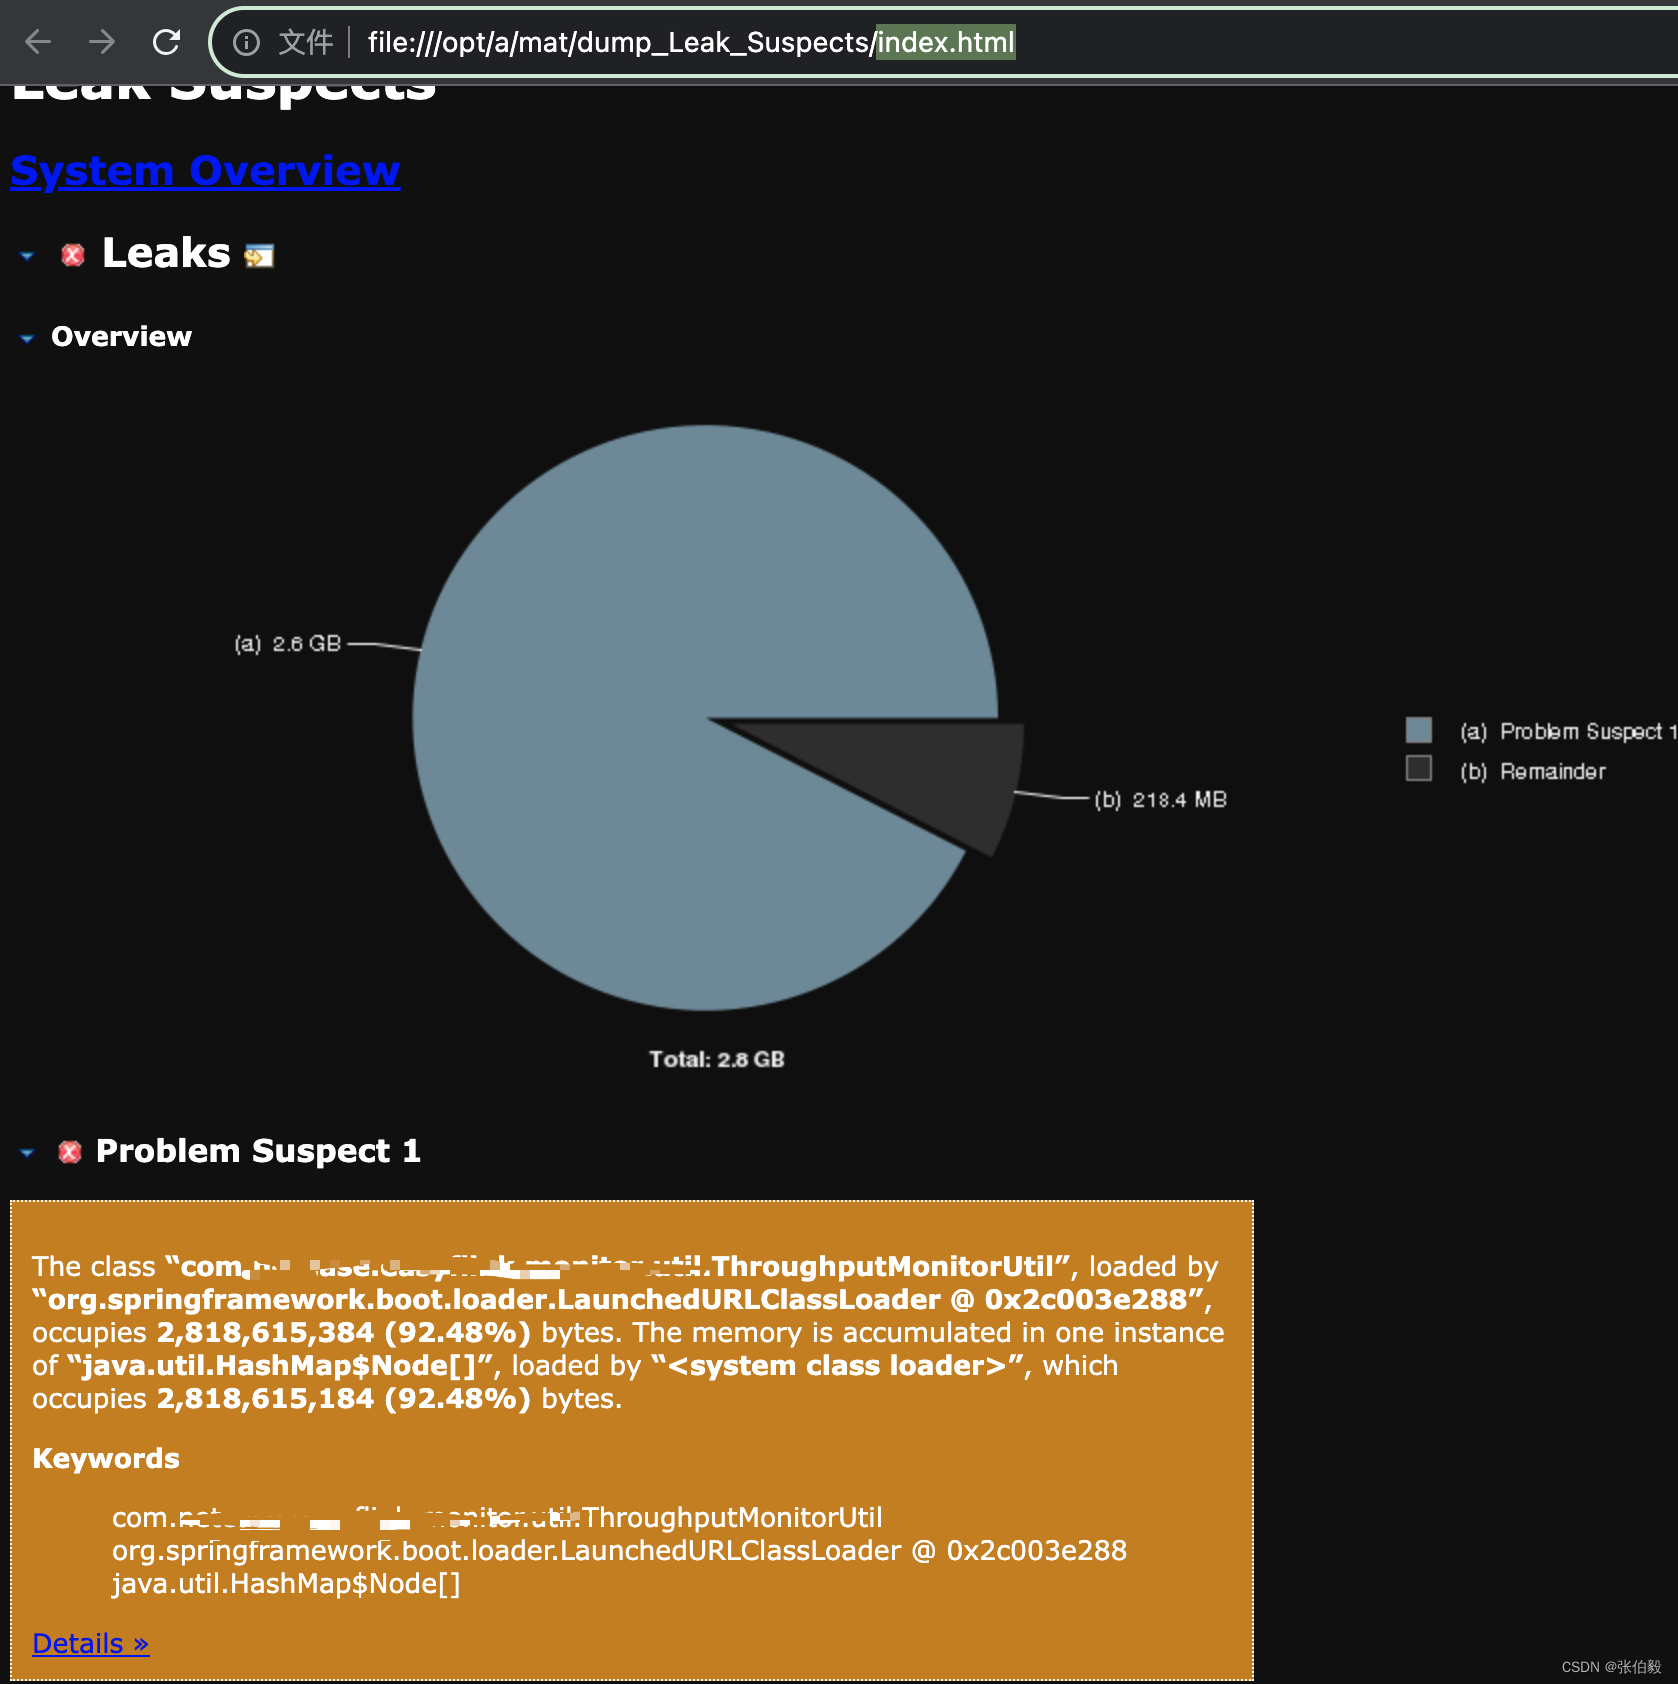Click the Problem Suspect 1 heading
This screenshot has width=1678, height=1684.
[x=258, y=1152]
